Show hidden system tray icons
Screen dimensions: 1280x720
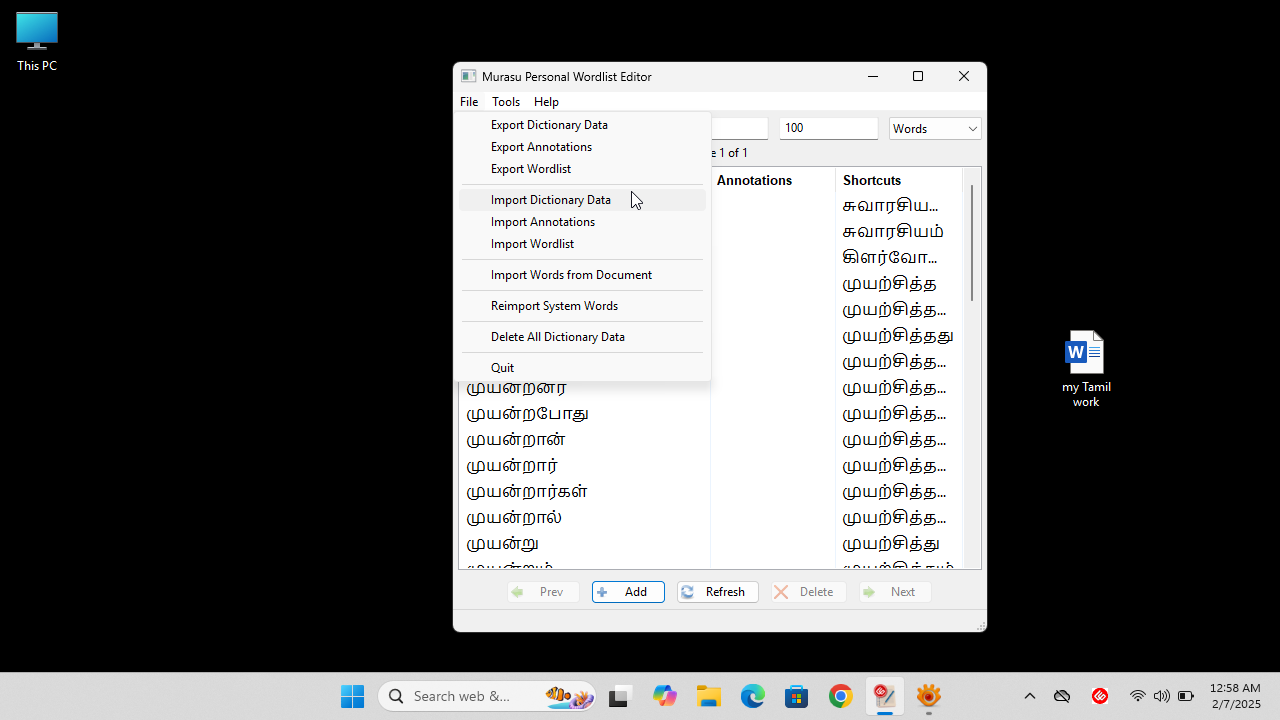tap(1029, 697)
